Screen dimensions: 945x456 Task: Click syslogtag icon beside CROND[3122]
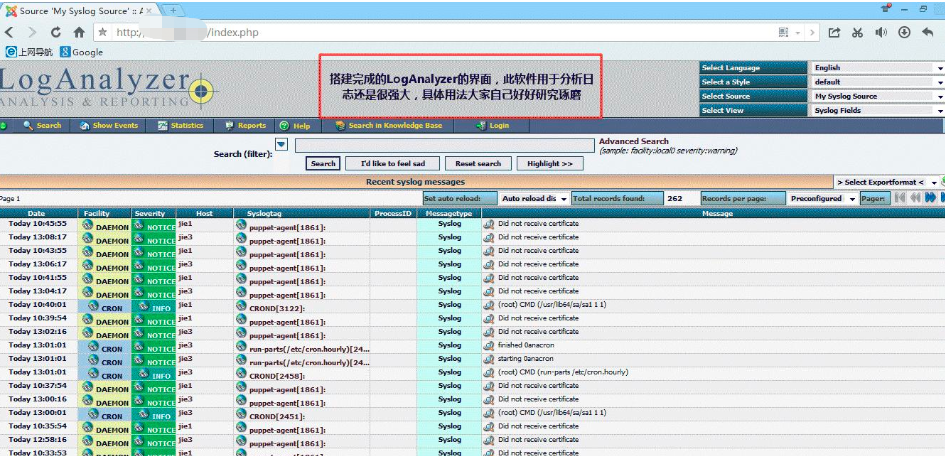coord(241,305)
